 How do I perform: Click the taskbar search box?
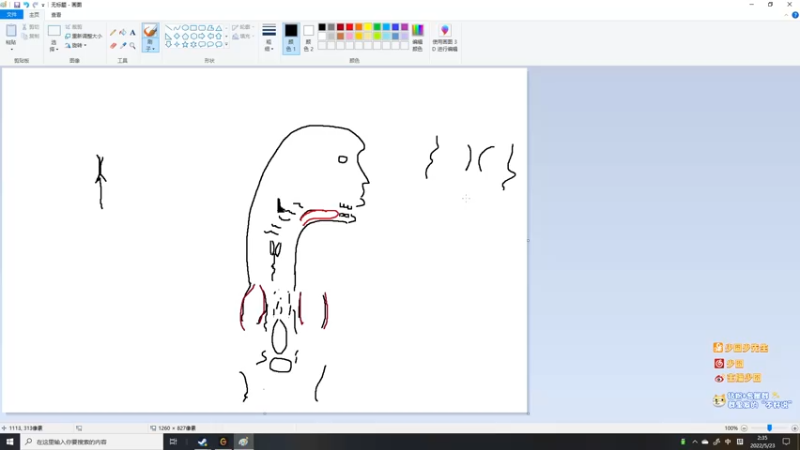tap(92, 442)
